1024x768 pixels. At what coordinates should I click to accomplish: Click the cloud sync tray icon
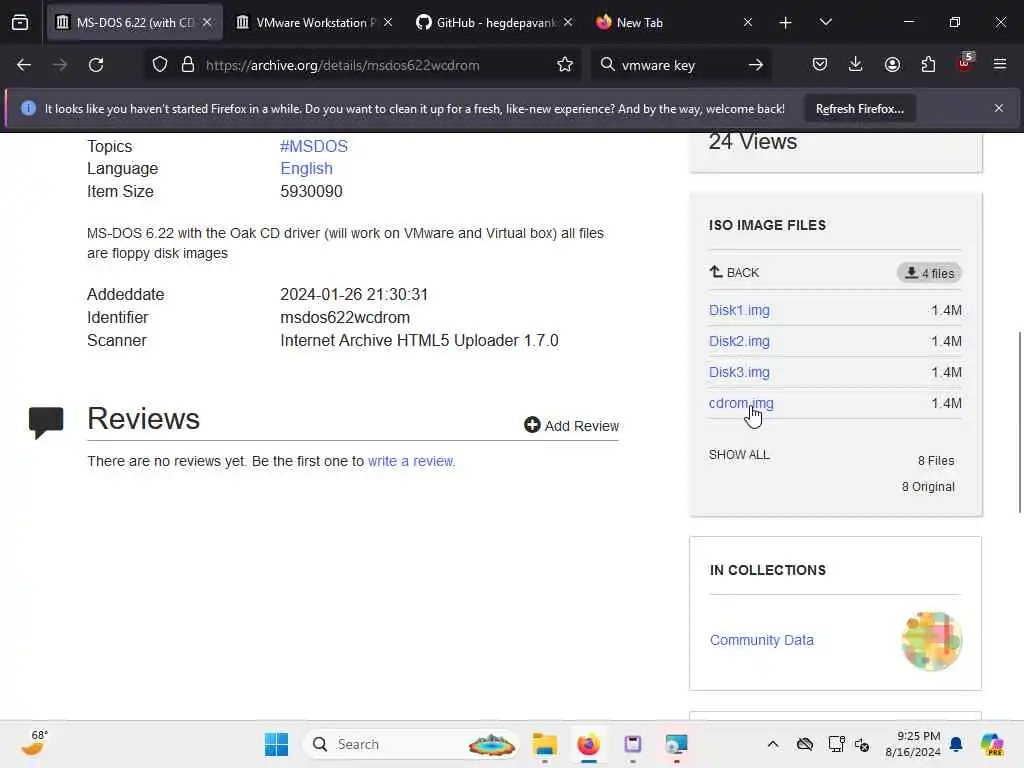coord(805,744)
